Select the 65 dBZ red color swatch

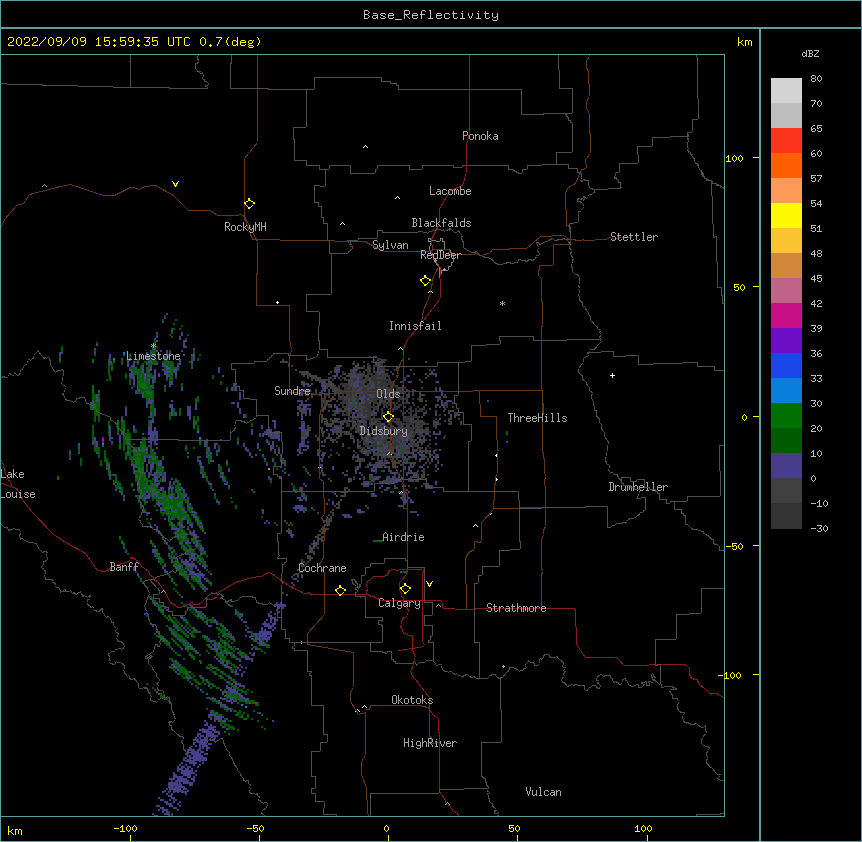pyautogui.click(x=786, y=141)
